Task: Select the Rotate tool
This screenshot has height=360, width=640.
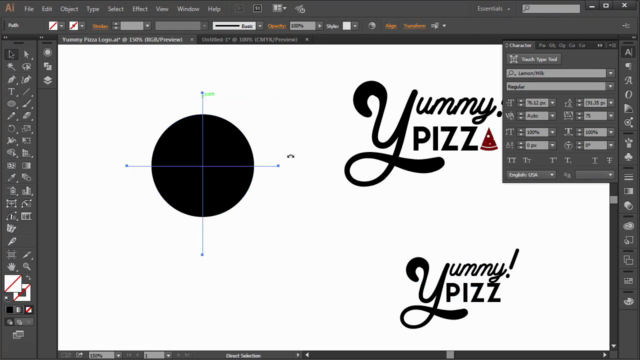Action: [11, 129]
